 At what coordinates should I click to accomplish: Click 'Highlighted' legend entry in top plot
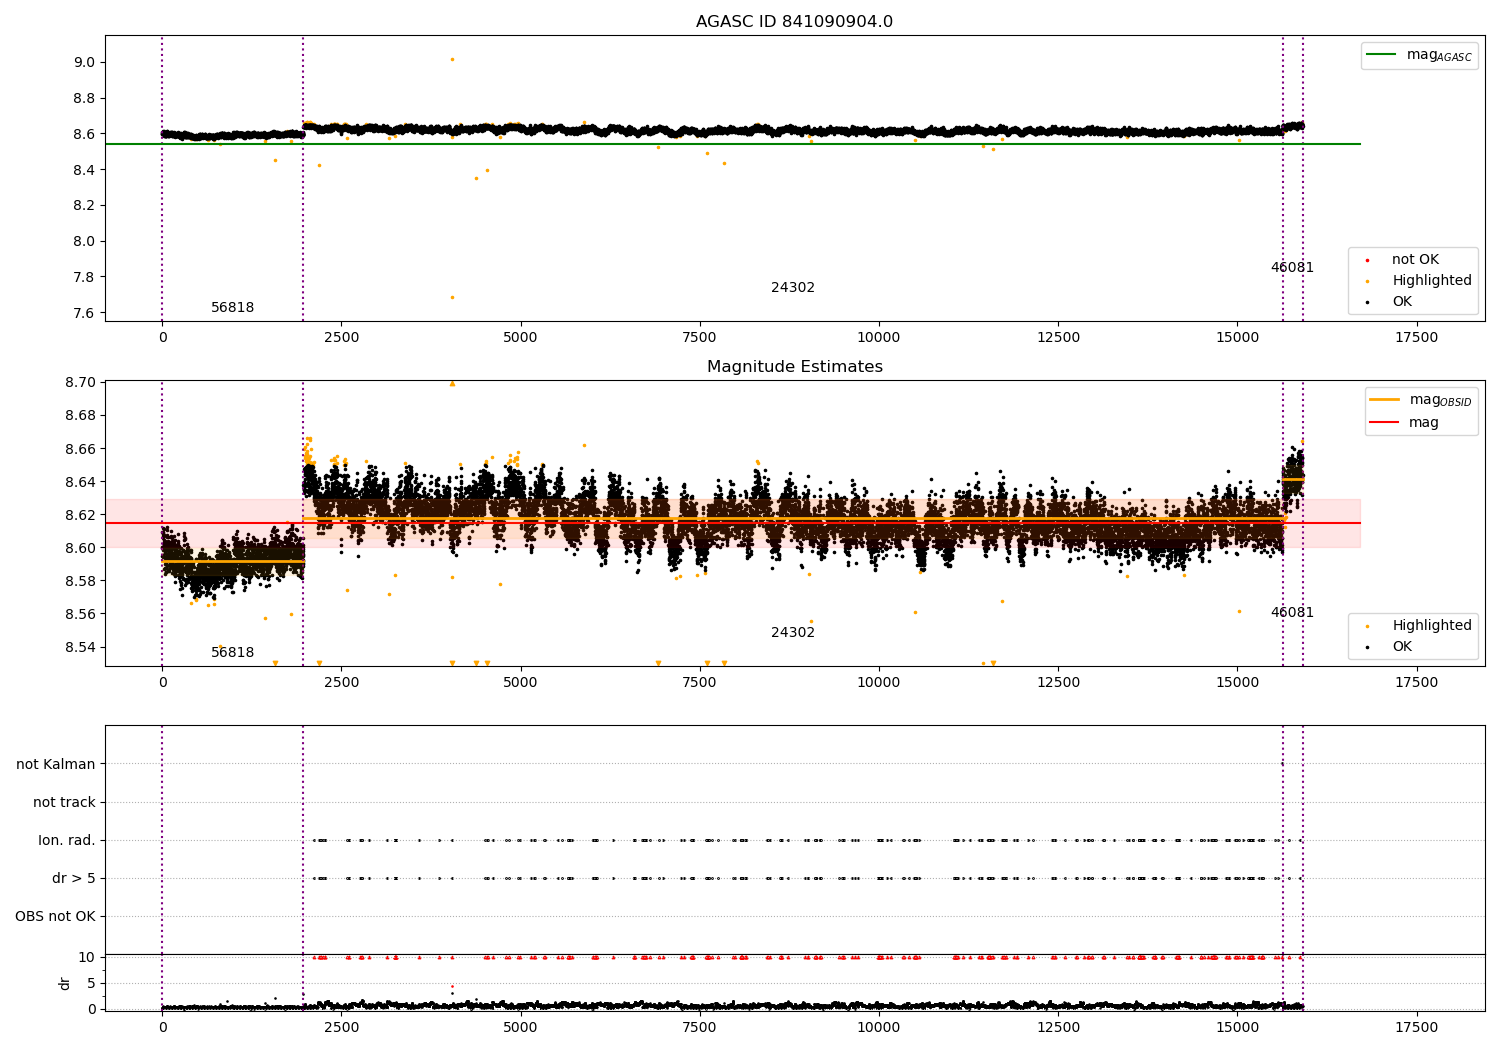[1432, 281]
